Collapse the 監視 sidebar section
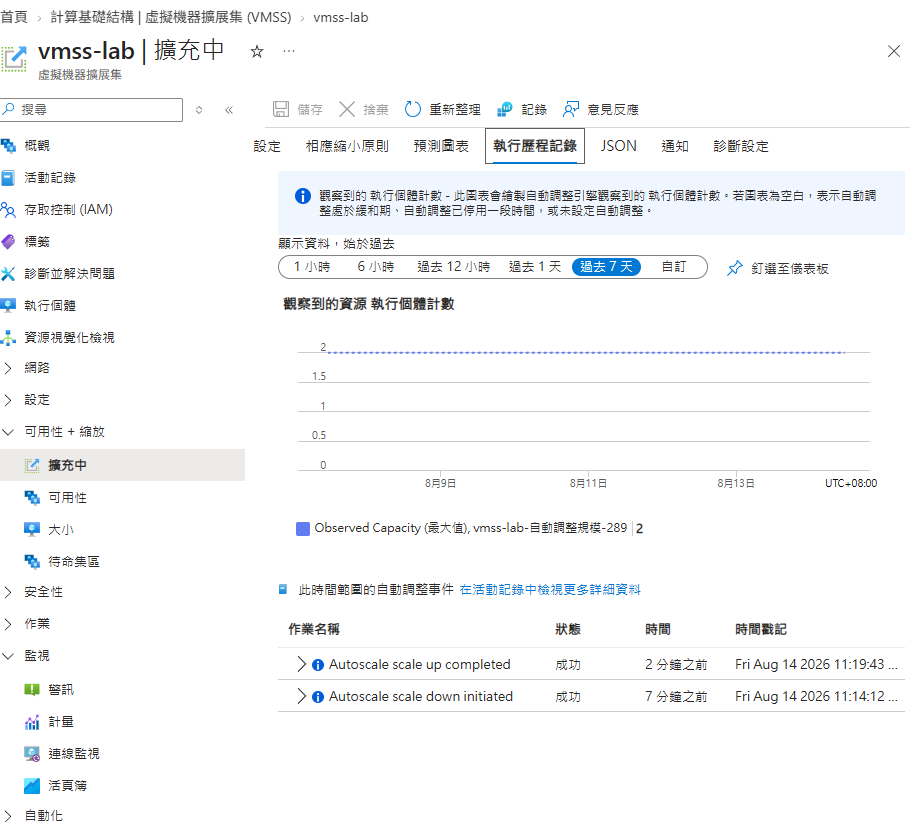 8,655
